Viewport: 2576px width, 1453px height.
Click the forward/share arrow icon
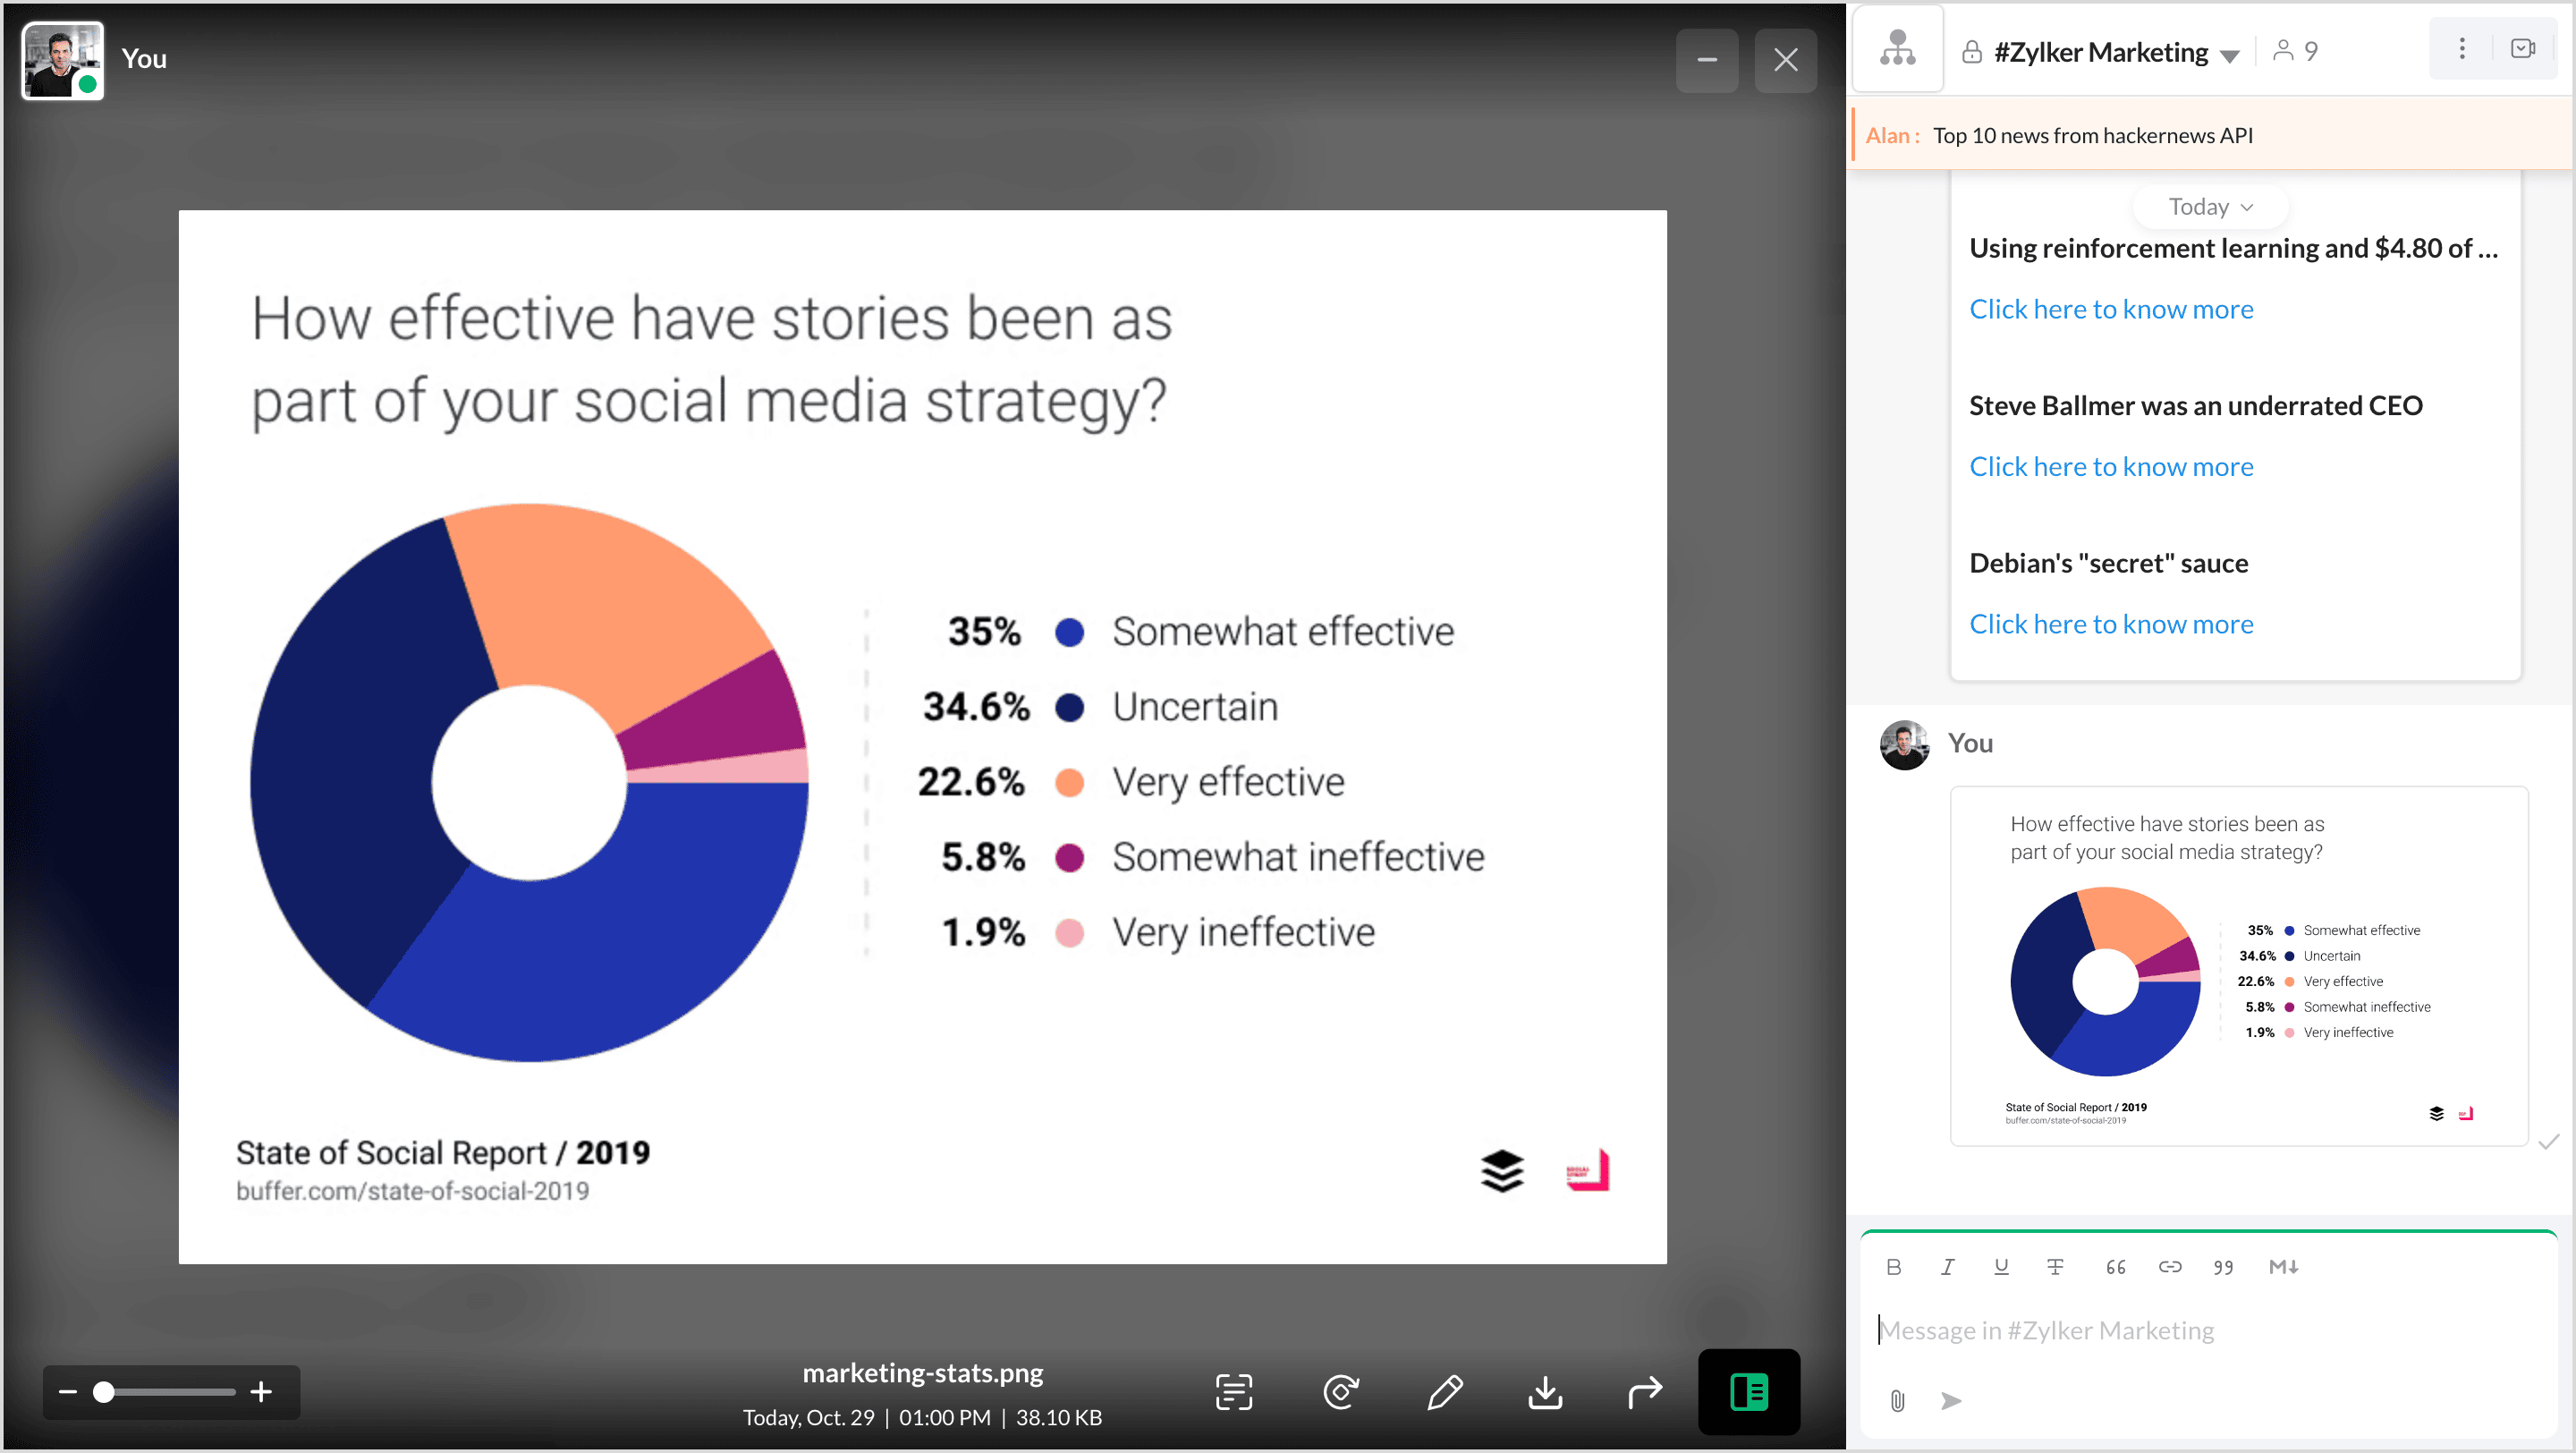1644,1391
